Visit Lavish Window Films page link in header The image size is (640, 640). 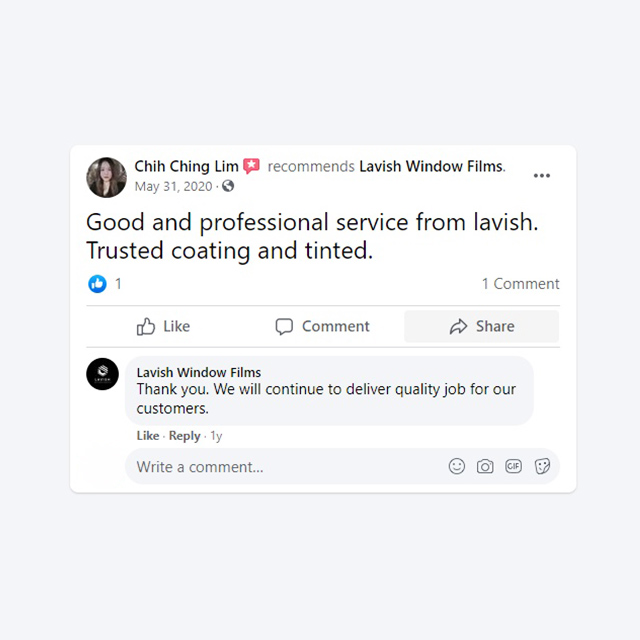click(x=432, y=166)
